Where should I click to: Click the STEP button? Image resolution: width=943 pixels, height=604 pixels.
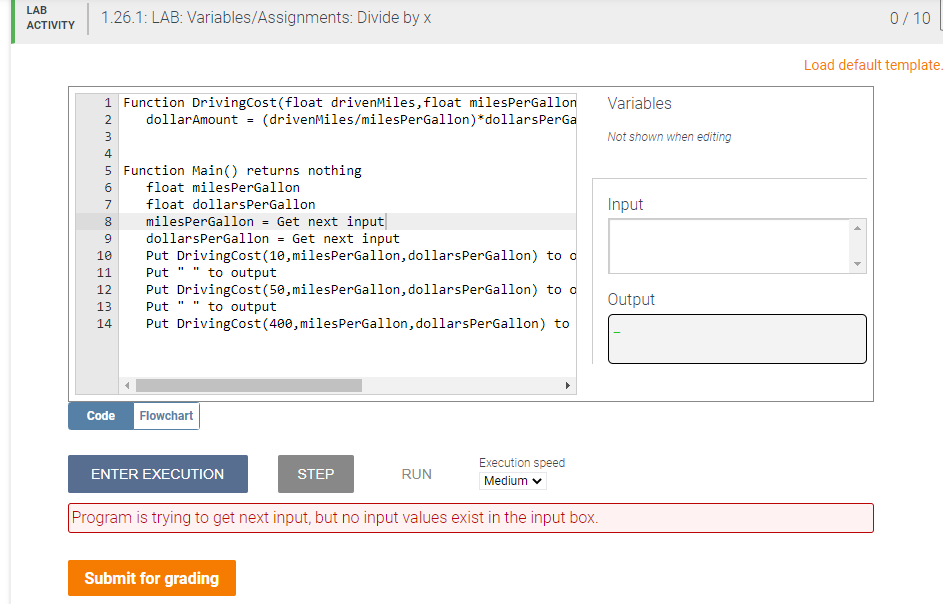click(315, 473)
